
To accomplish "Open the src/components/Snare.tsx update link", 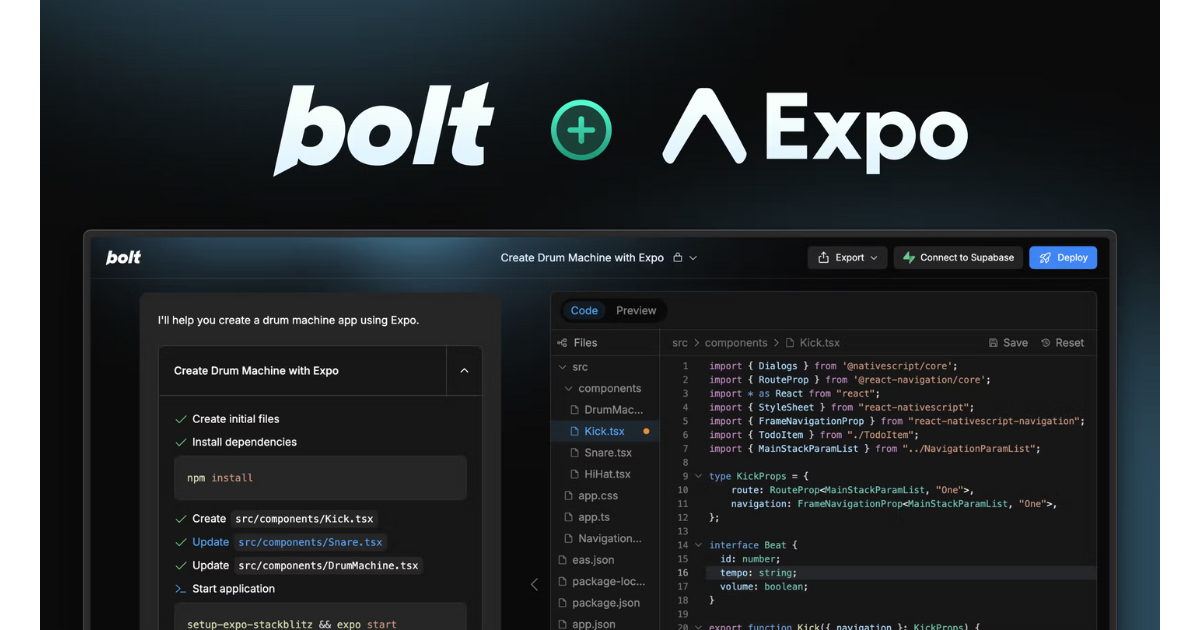I will coord(310,542).
